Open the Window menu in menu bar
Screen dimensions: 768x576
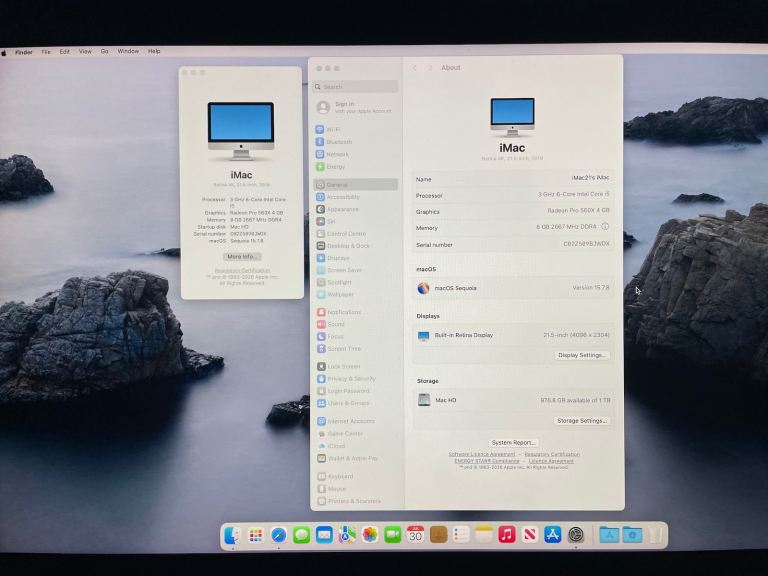point(128,51)
